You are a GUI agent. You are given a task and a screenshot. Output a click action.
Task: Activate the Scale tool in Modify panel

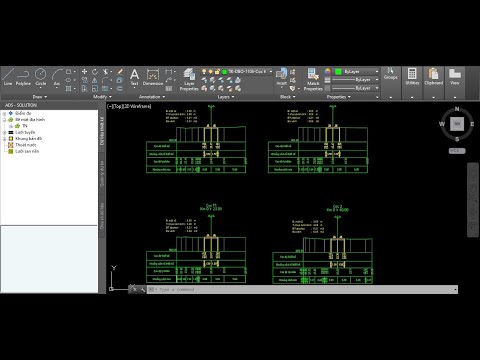(95, 88)
